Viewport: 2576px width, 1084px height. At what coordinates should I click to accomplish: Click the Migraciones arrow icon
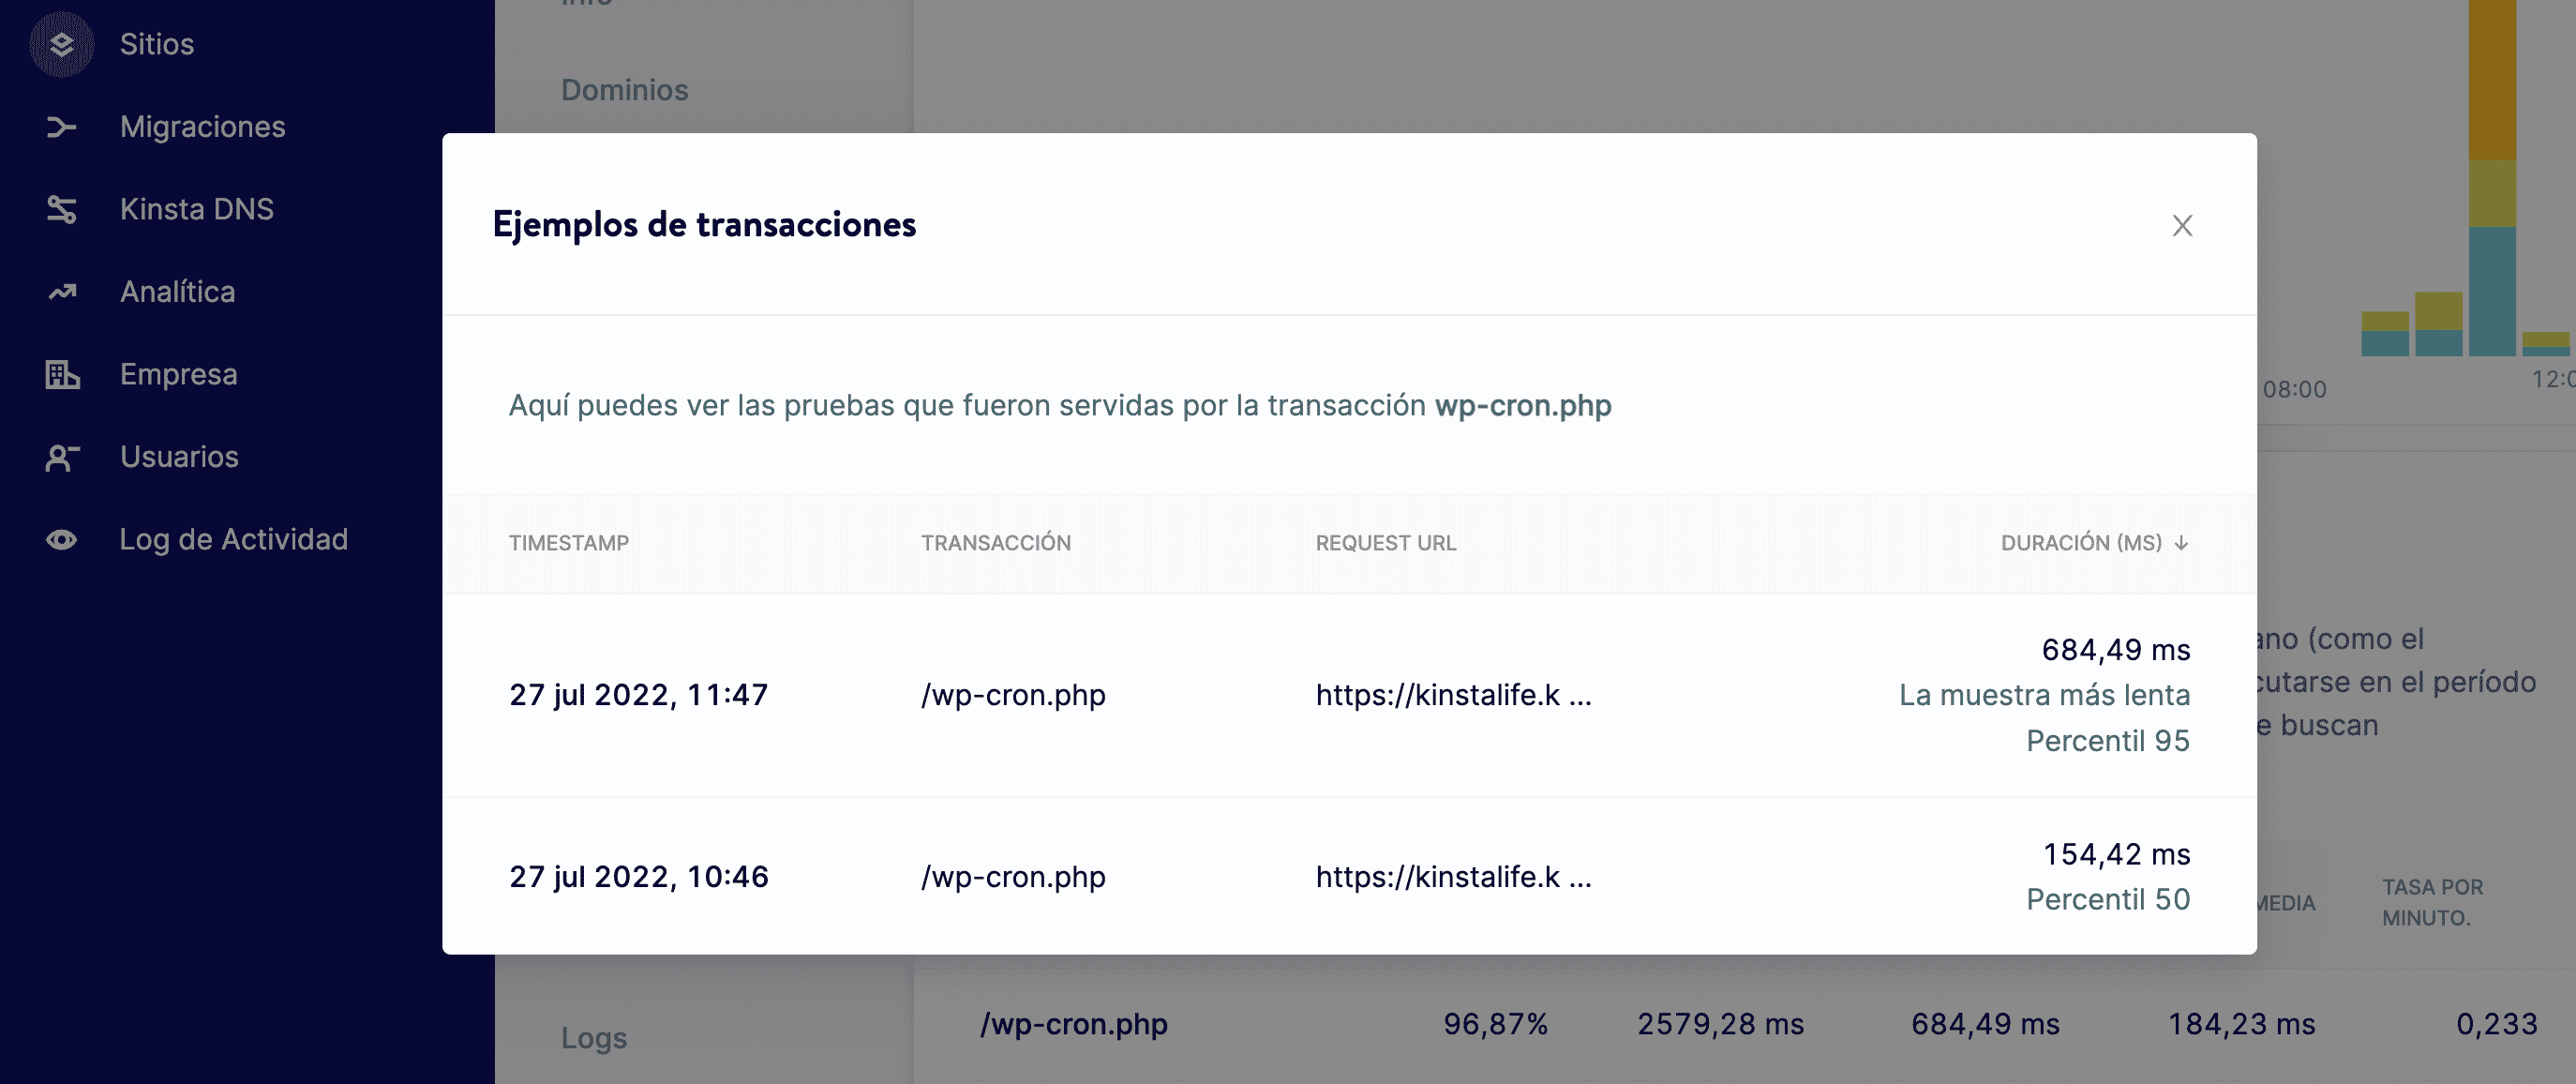[61, 127]
